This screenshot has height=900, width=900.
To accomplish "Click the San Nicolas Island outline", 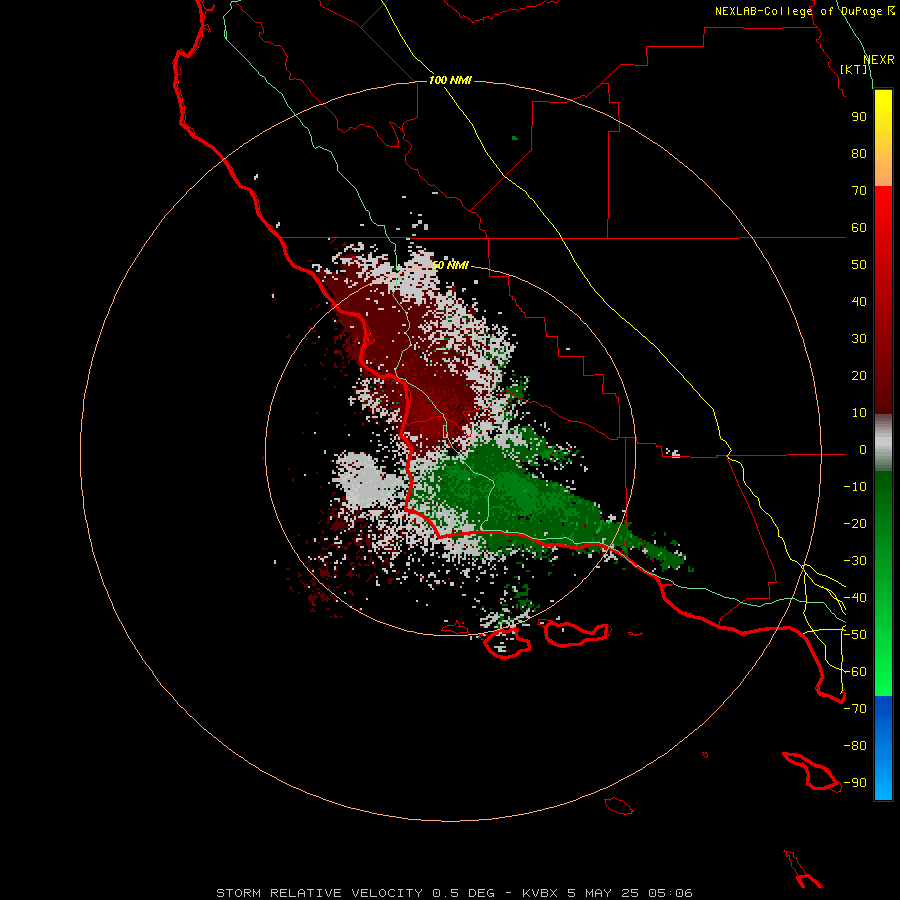I will 619,806.
